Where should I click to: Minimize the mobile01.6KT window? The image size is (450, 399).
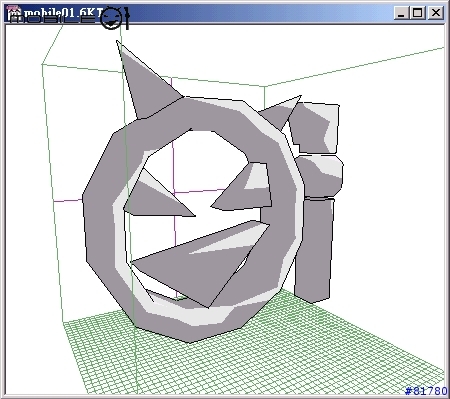[401, 13]
